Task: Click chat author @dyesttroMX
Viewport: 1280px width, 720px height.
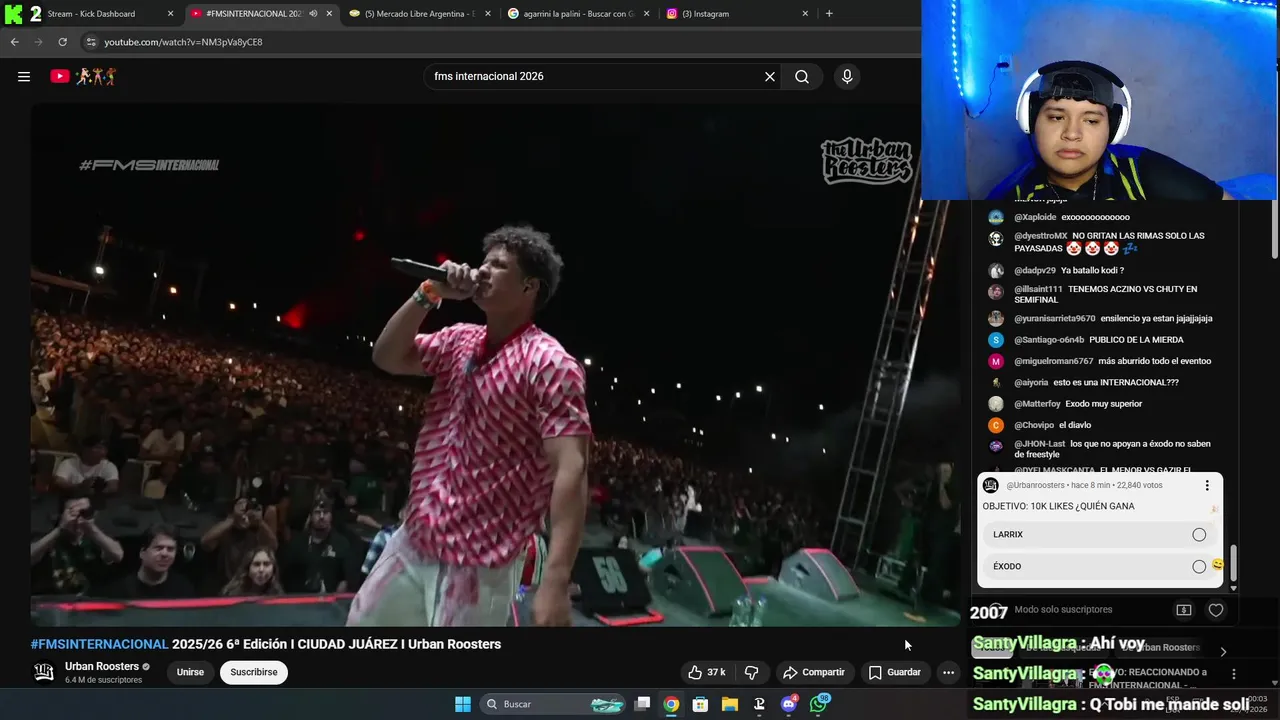Action: pos(1041,236)
